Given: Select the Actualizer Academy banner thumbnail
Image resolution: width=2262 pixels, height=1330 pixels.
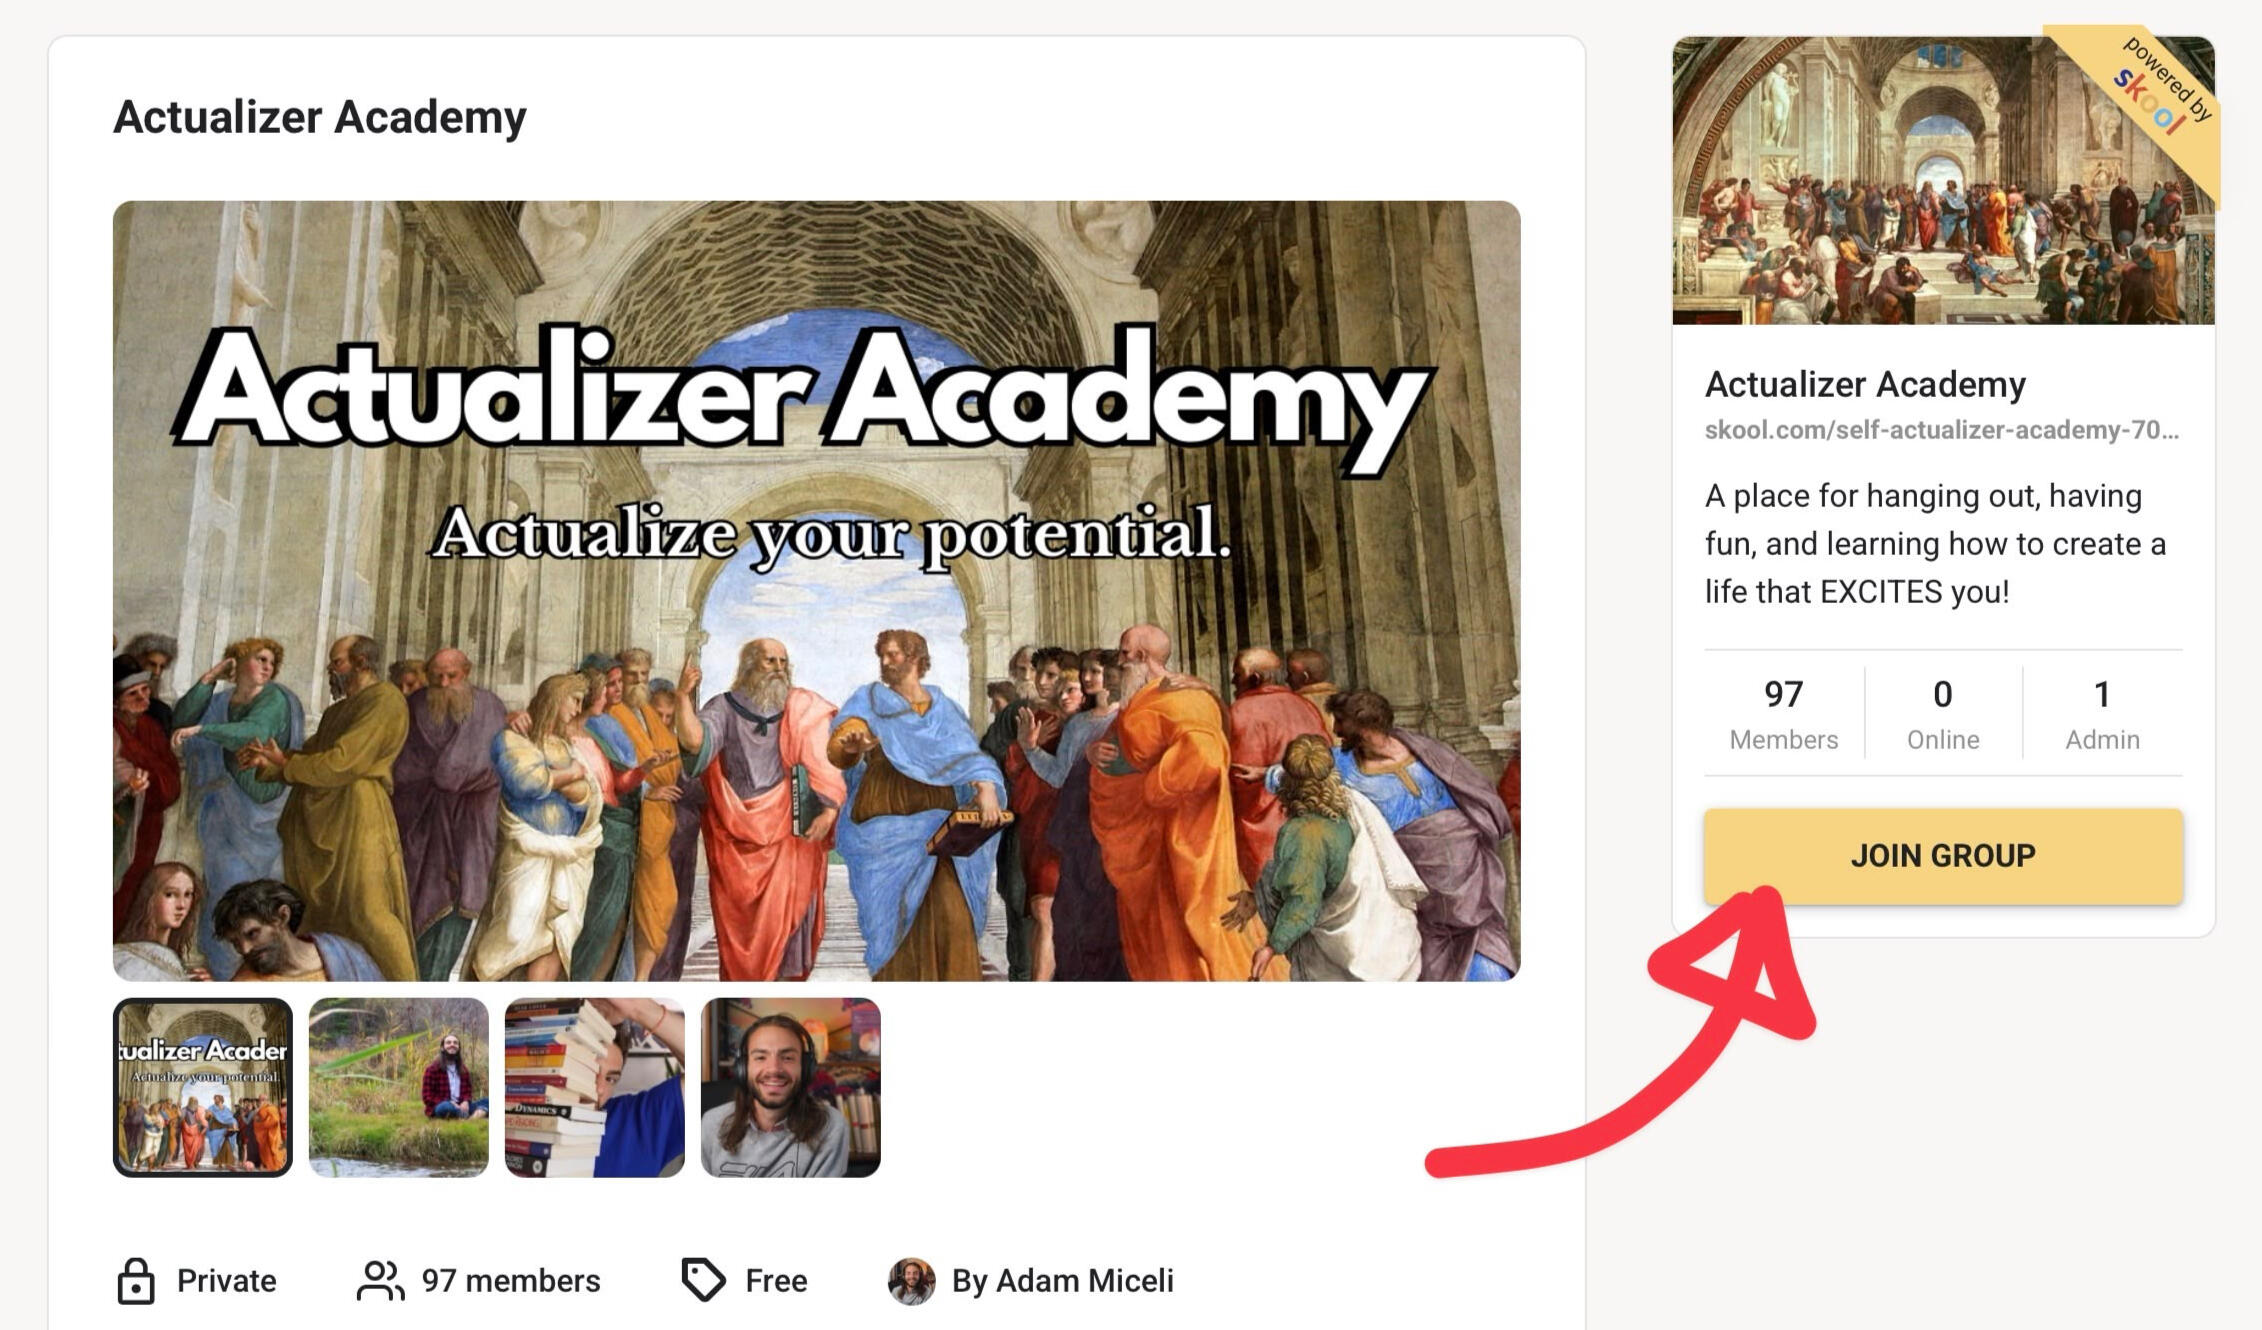Looking at the screenshot, I should (x=203, y=1087).
